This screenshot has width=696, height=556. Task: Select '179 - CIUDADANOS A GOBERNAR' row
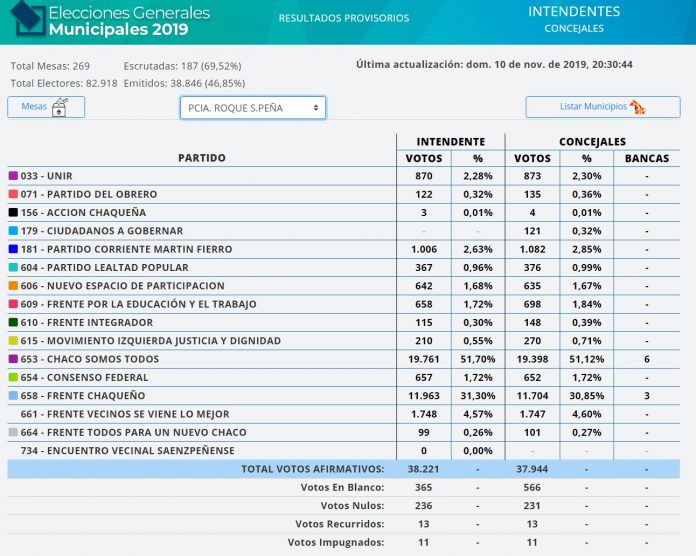pos(344,231)
